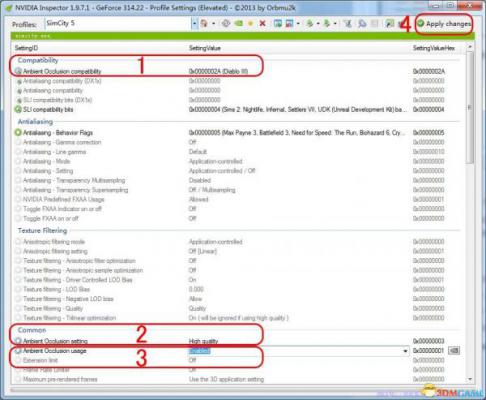The height and width of the screenshot is (400, 486).
Task: Click the second green arrow import icon
Action: coord(327,23)
